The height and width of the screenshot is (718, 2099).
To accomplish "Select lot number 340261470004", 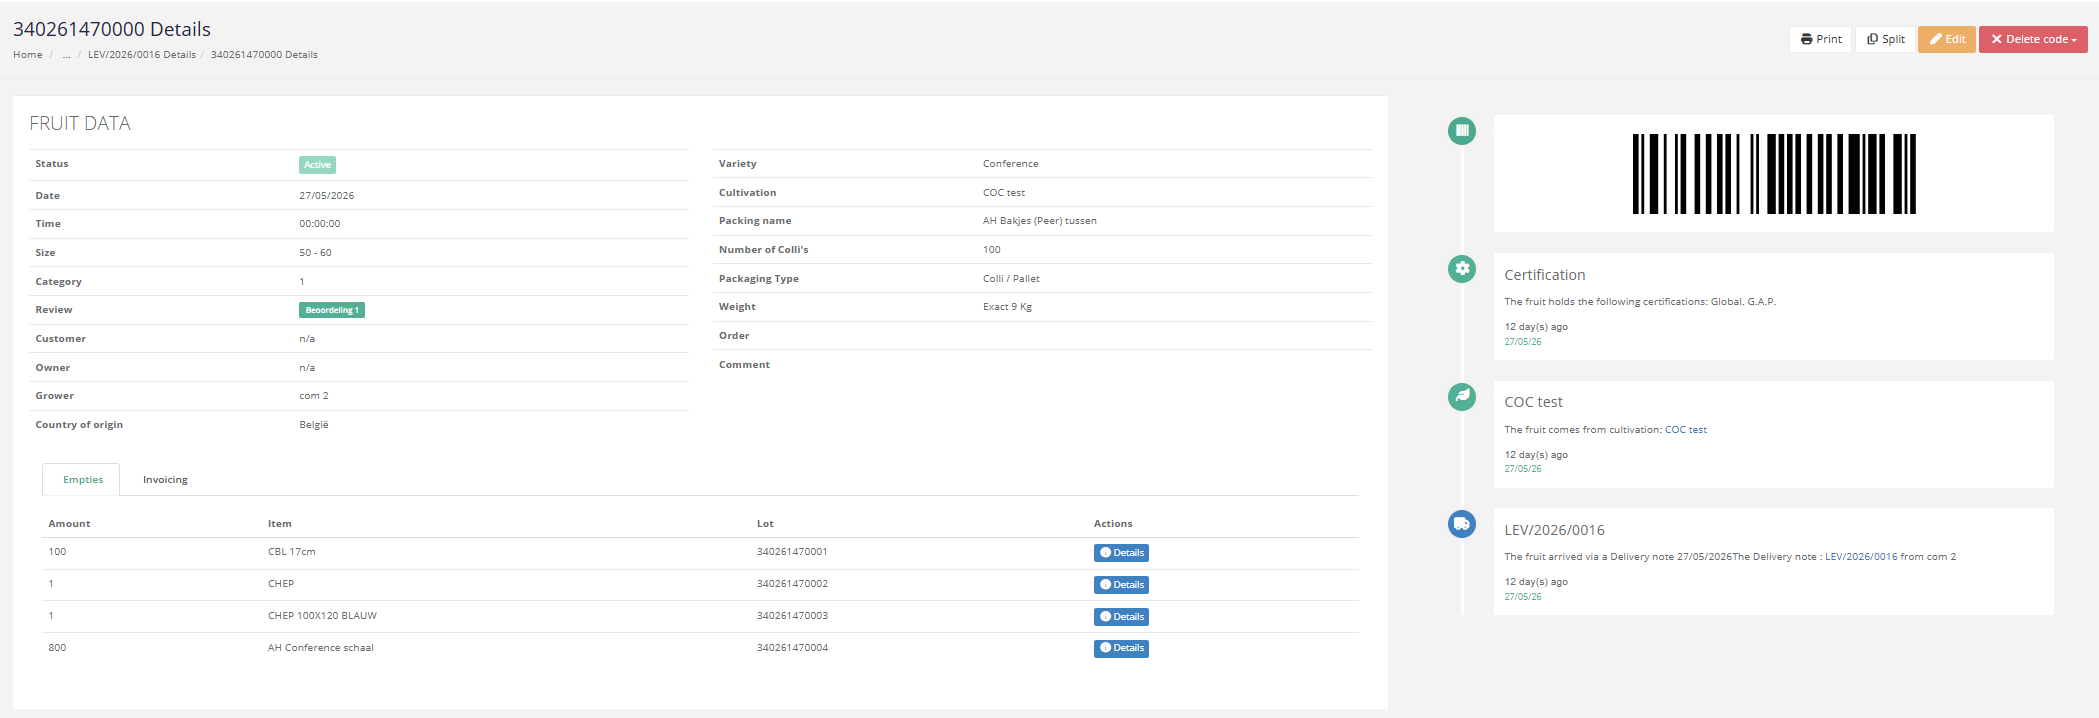I will click(792, 648).
